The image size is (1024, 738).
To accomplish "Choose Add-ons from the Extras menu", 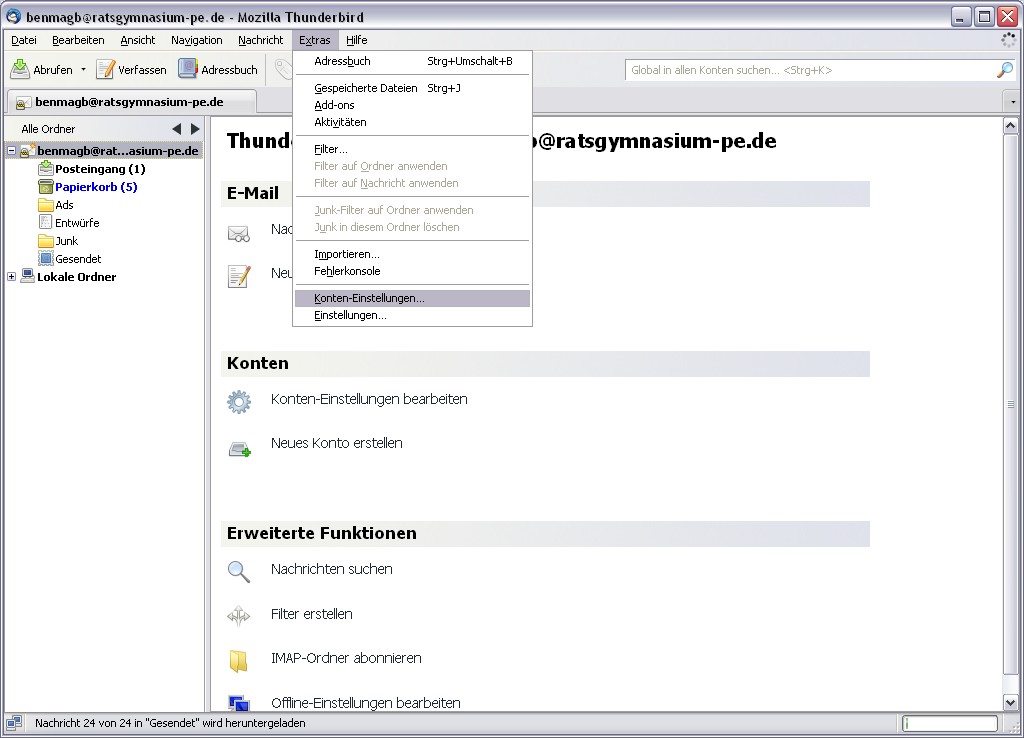I will [334, 105].
